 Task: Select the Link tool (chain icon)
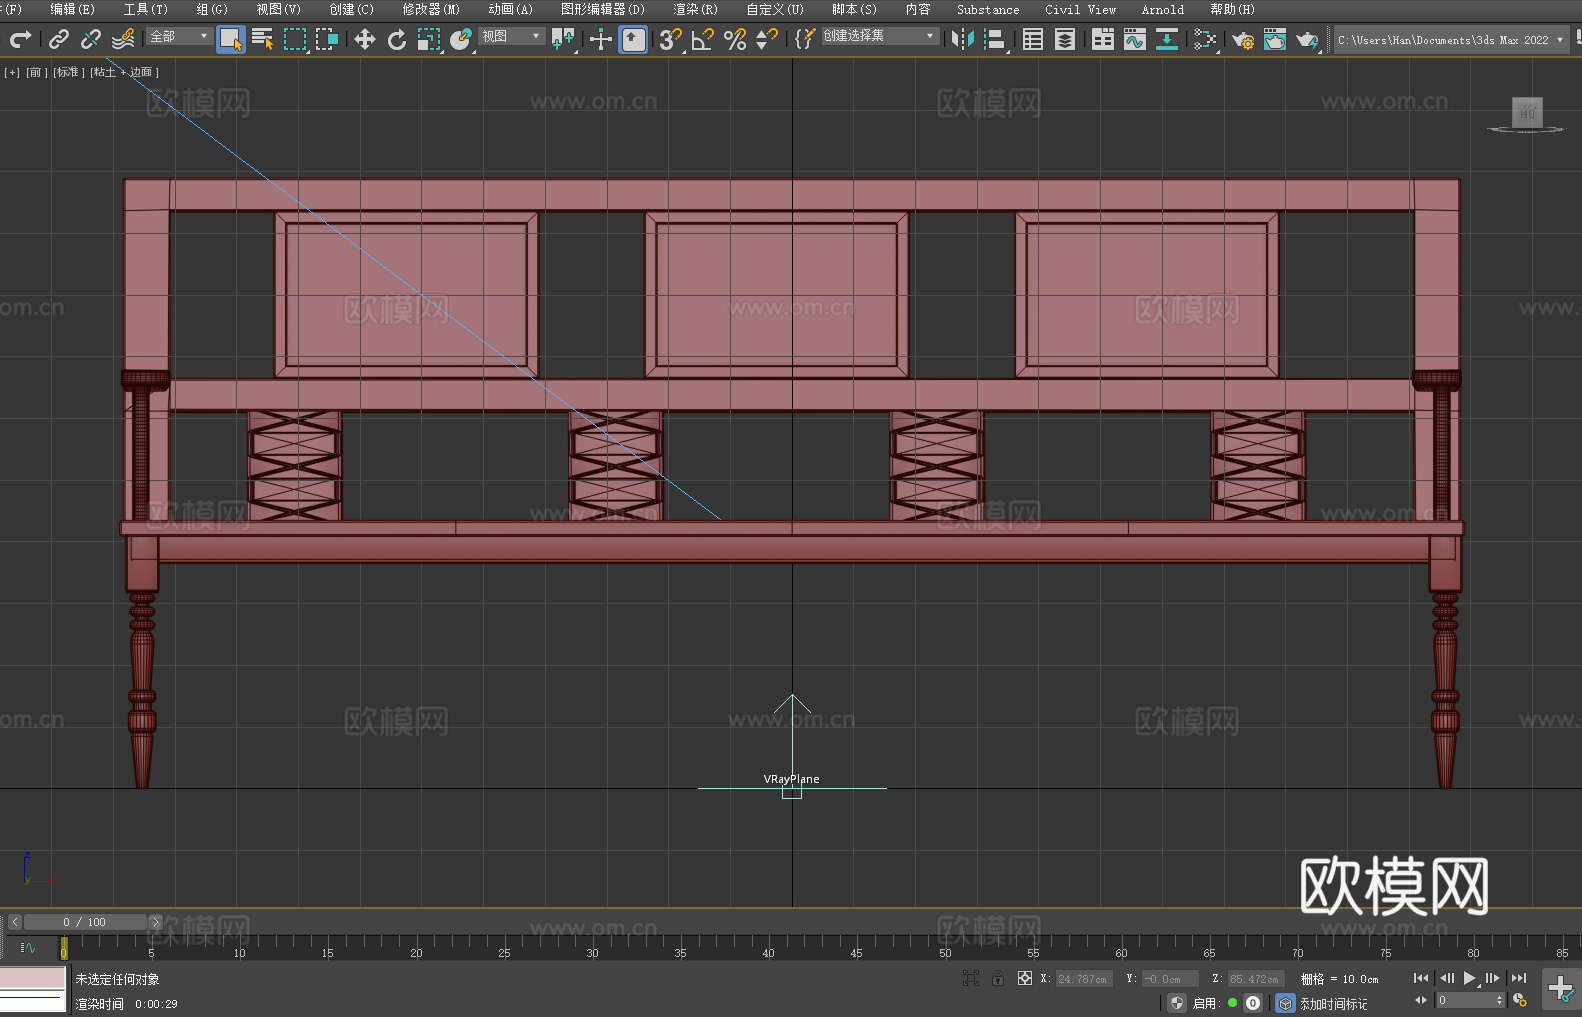(x=59, y=39)
